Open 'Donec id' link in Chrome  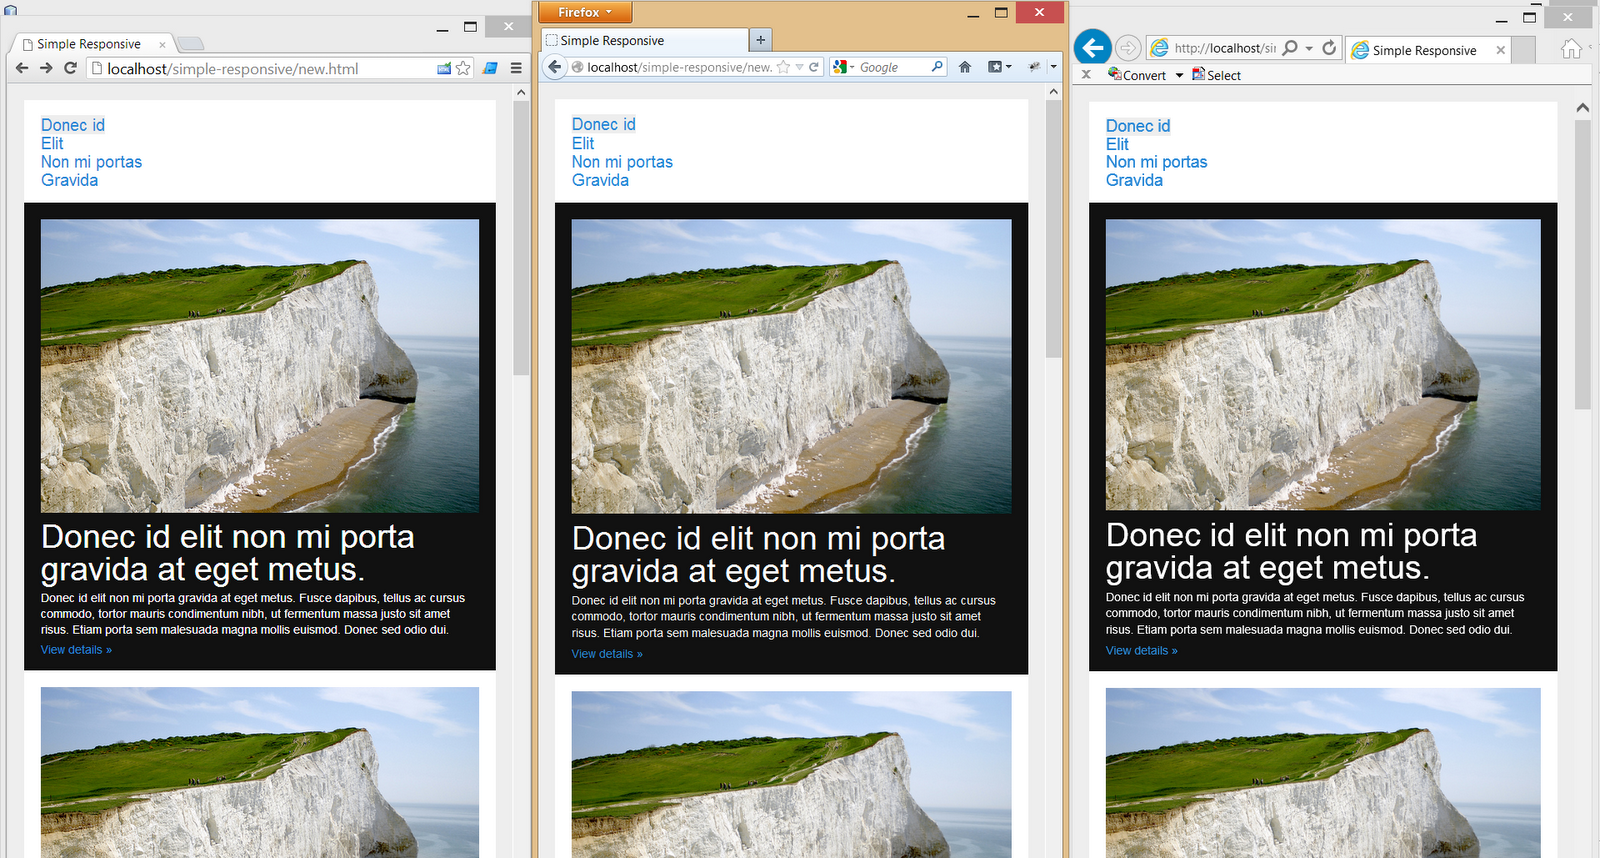click(x=73, y=125)
